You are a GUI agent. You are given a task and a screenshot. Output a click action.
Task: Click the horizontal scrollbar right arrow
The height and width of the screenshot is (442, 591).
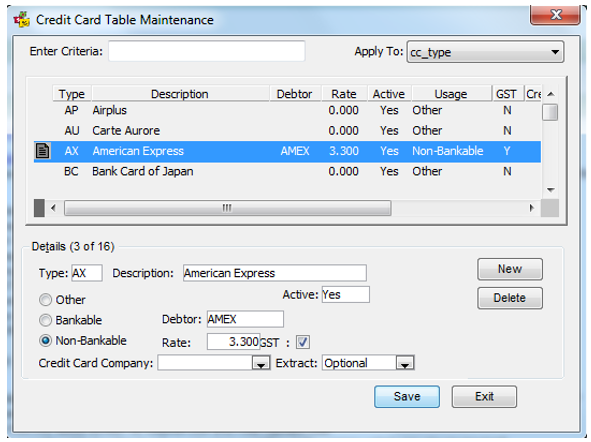[x=531, y=208]
